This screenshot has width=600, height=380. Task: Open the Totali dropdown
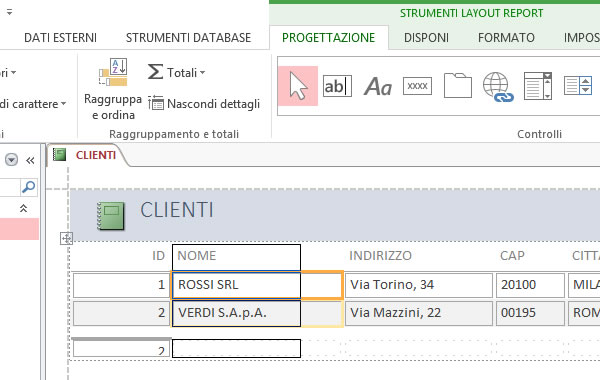[176, 72]
